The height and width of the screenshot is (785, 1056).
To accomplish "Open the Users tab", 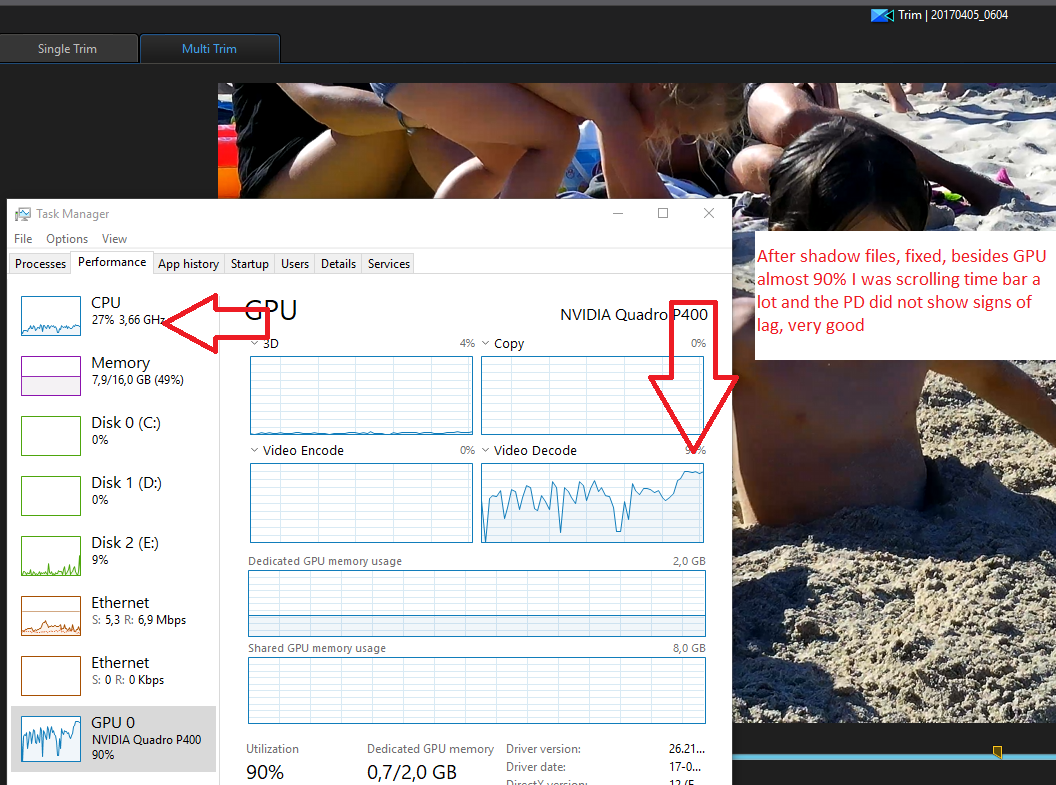I will pos(295,264).
